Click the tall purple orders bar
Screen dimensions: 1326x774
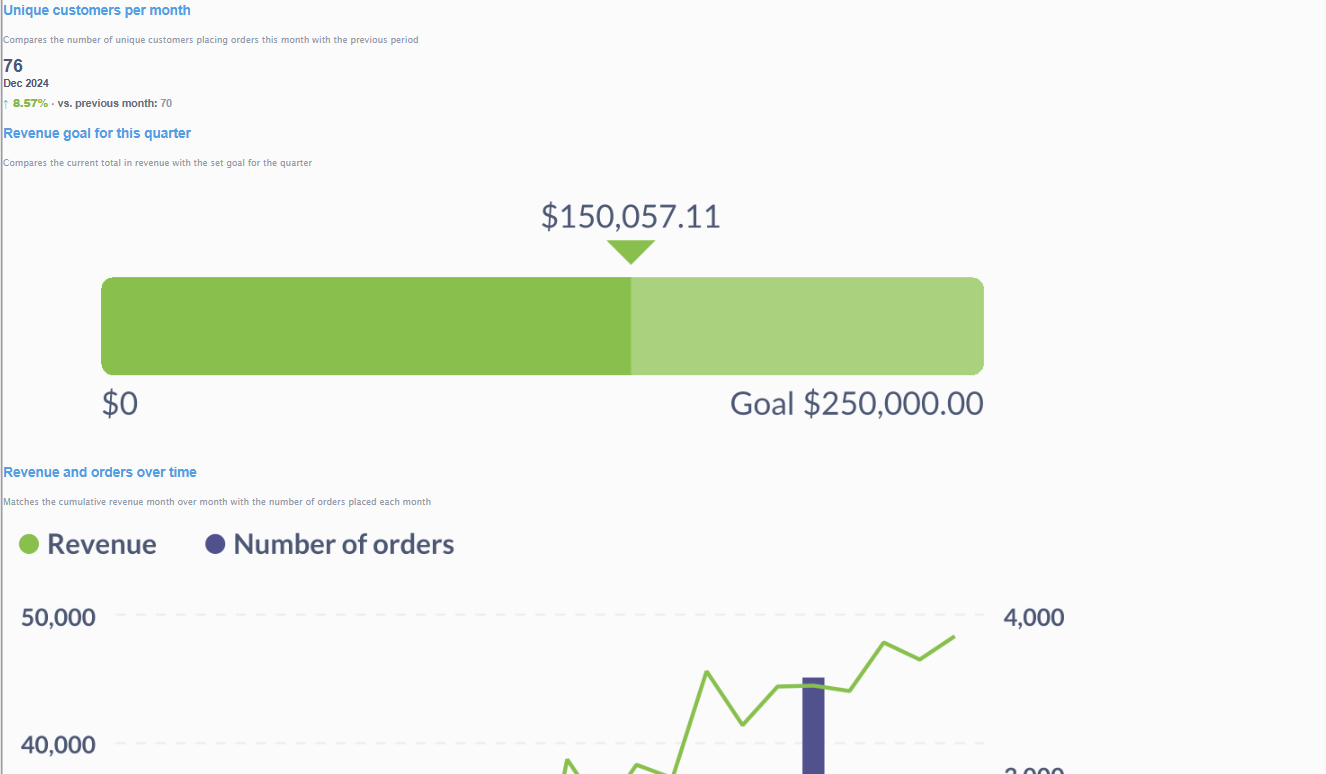pos(814,725)
